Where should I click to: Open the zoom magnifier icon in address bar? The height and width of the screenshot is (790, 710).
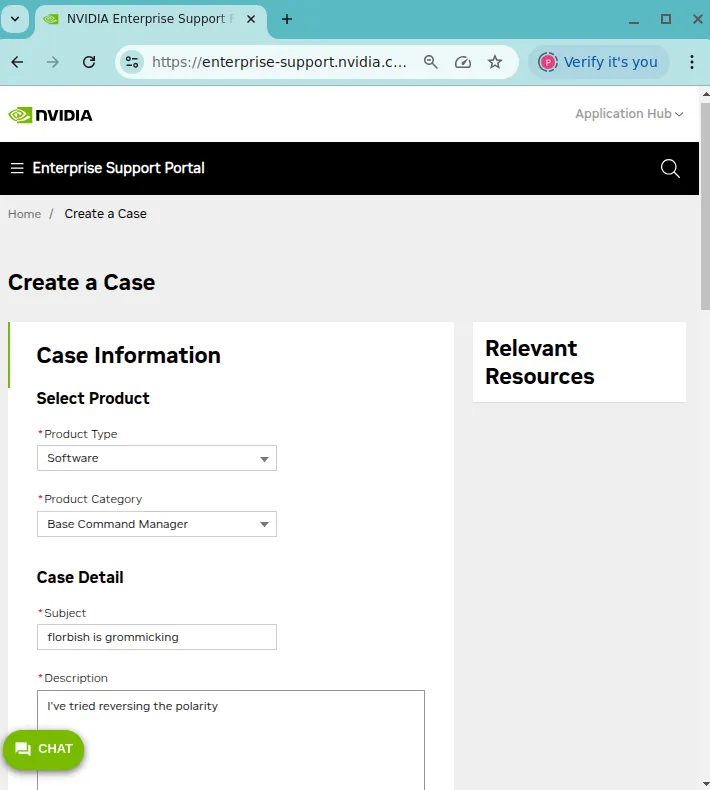(x=430, y=62)
